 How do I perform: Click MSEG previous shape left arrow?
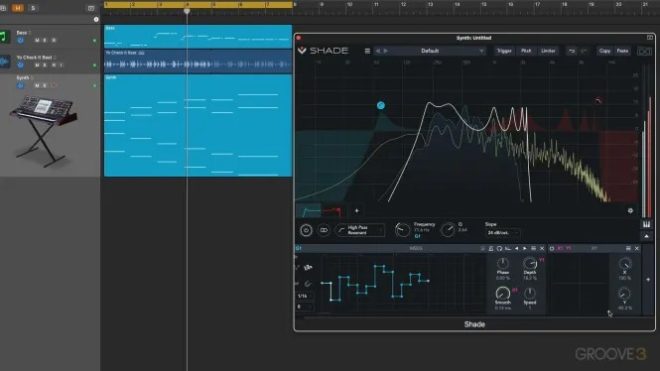(x=516, y=249)
